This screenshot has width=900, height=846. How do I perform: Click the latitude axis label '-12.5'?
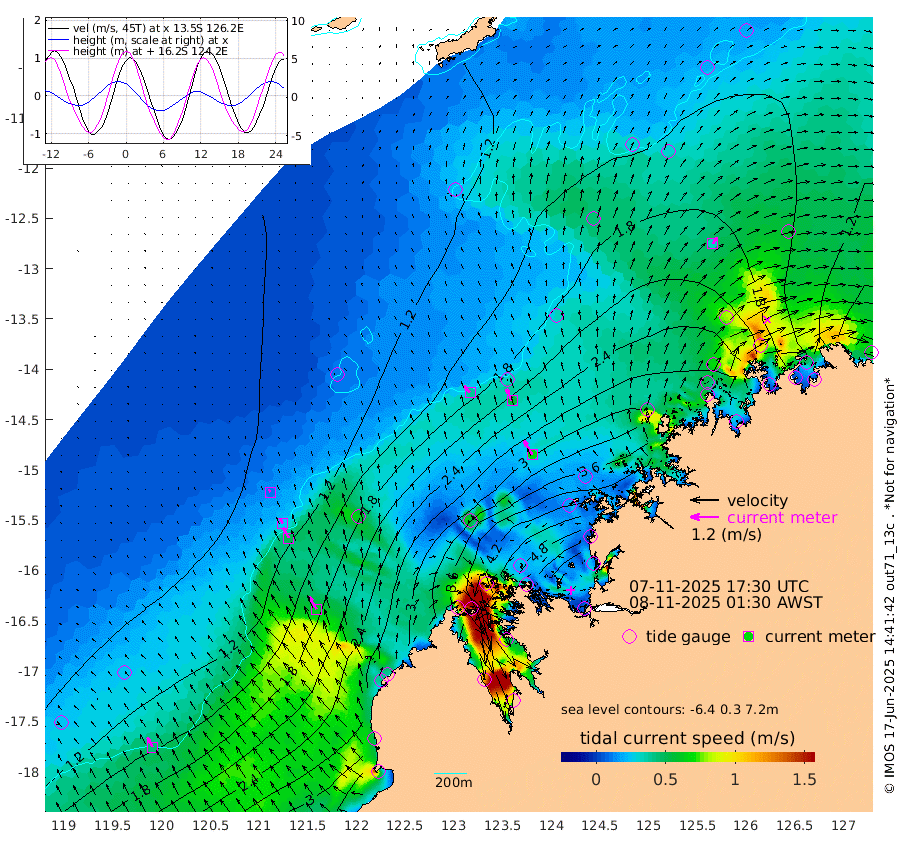point(21,219)
